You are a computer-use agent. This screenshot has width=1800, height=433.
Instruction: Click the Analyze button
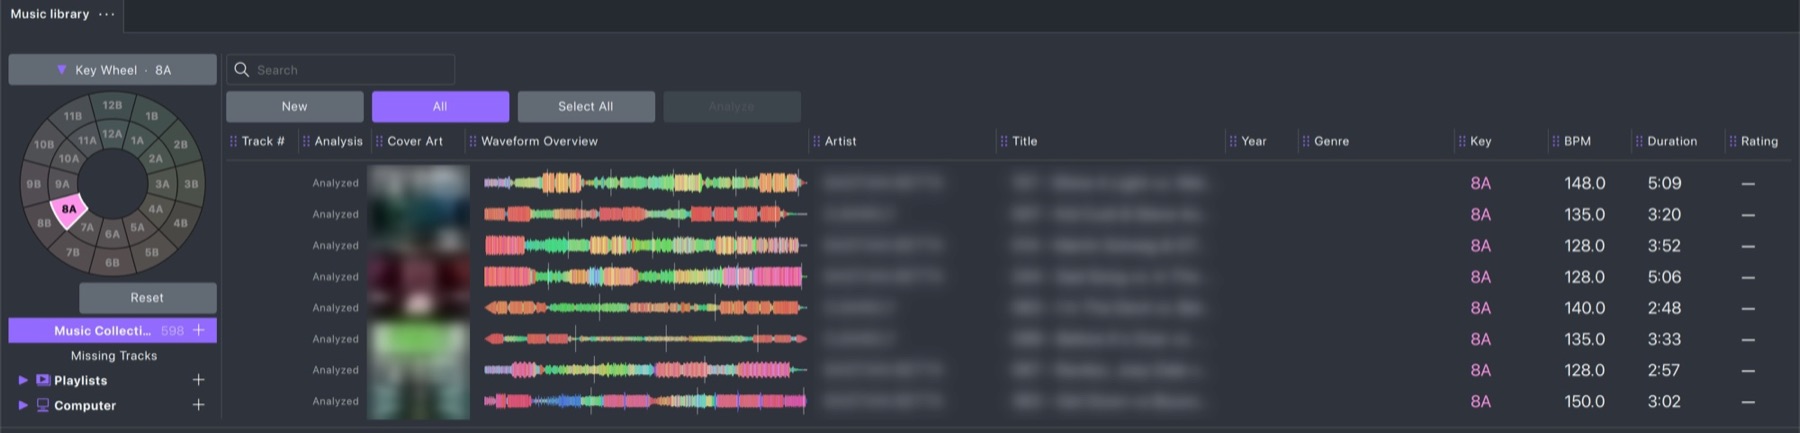[x=732, y=107]
